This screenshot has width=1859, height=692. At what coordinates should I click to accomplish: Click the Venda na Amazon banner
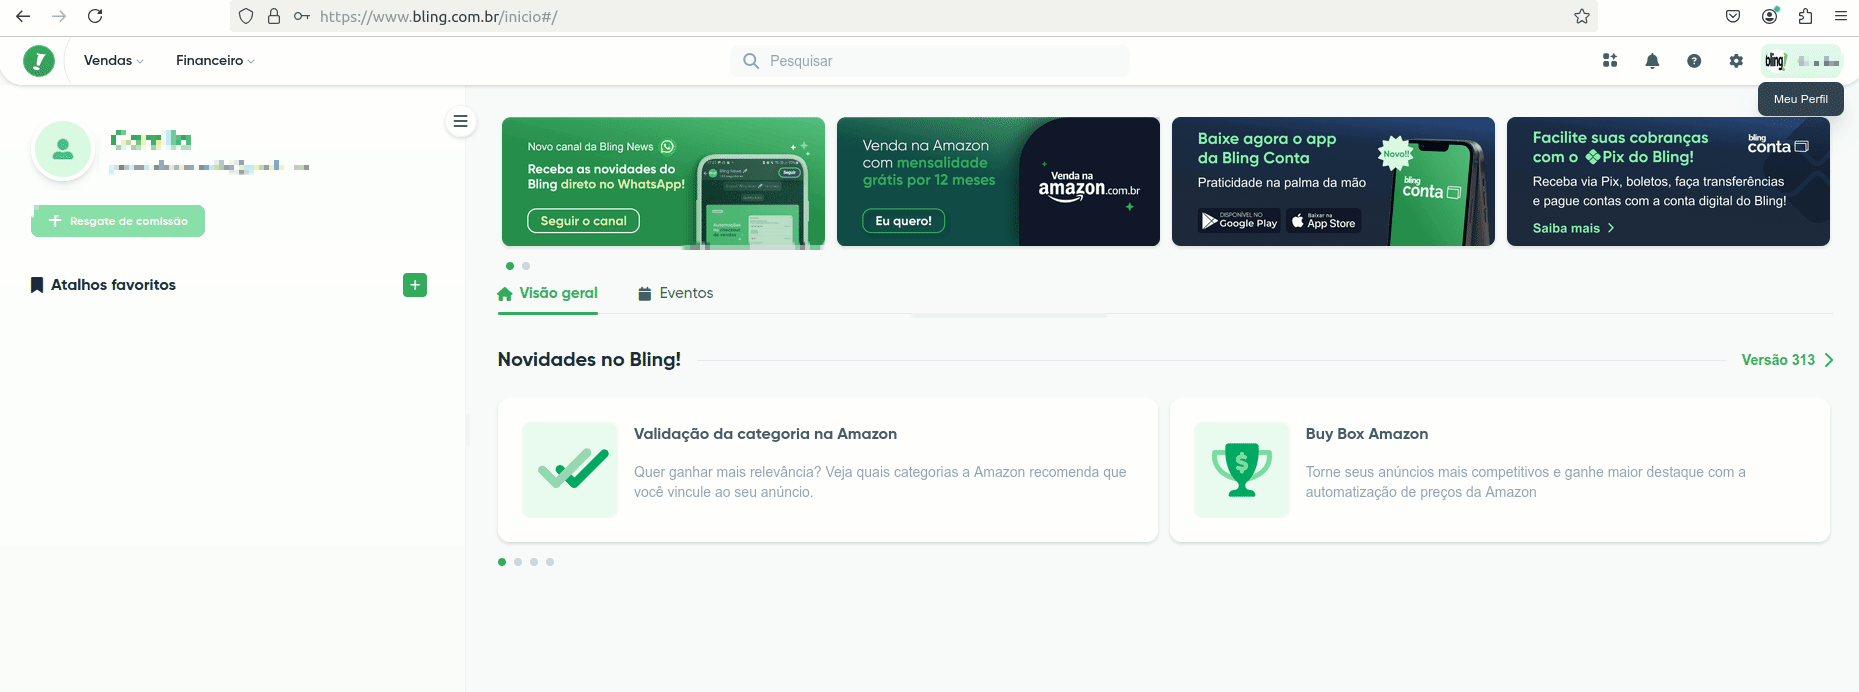coord(998,182)
